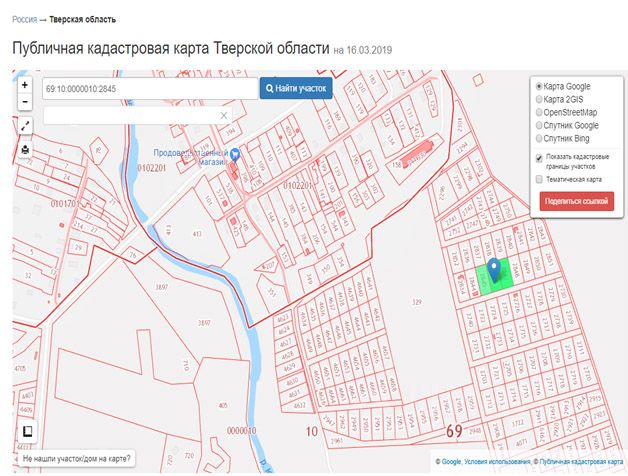Screen dimensions: 628x476
Task: Open the Россия breadcrumb link
Action: (x=24, y=19)
